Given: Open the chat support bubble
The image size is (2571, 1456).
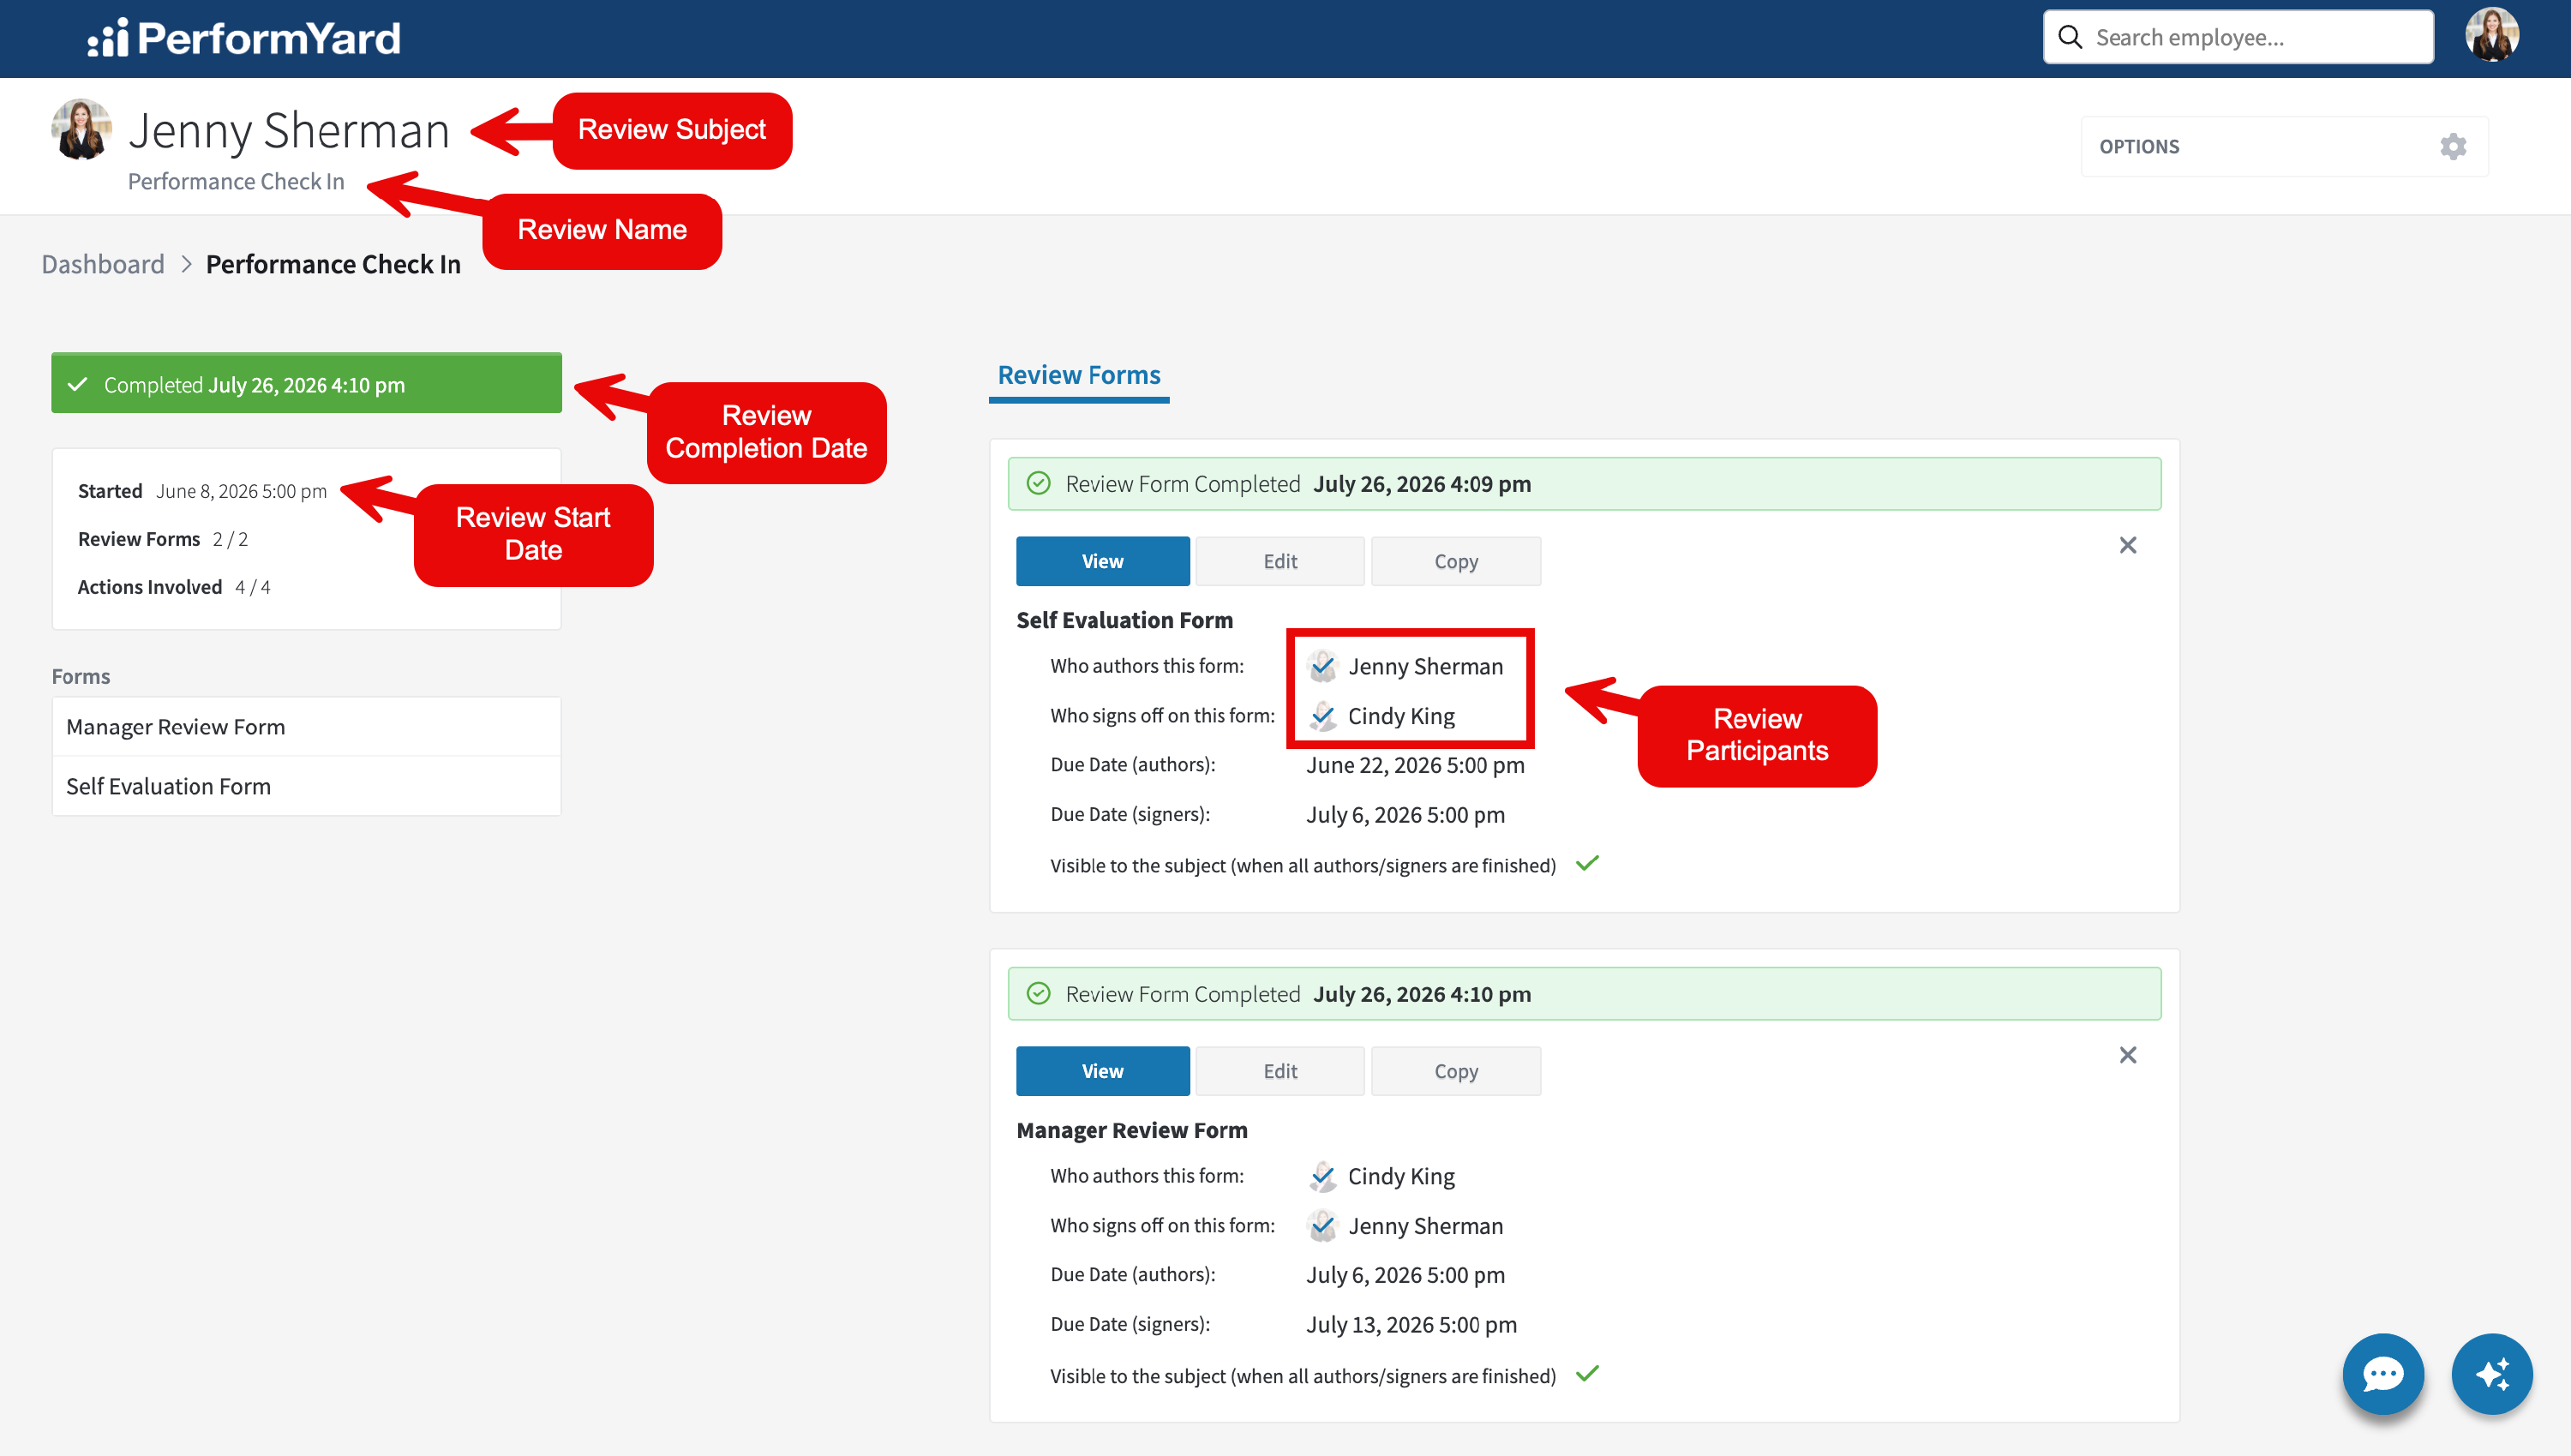Looking at the screenshot, I should tap(2383, 1374).
